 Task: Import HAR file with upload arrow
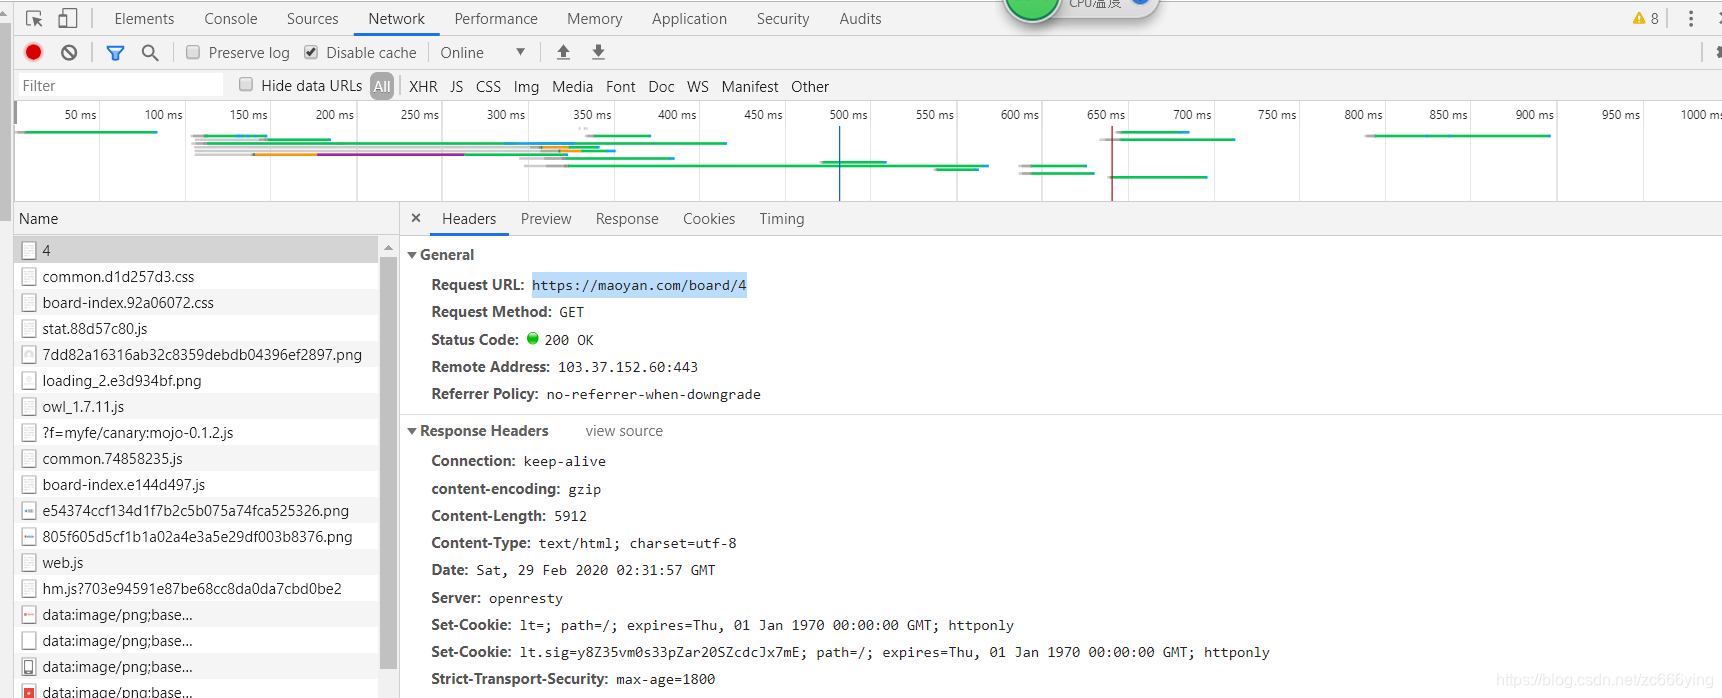point(563,52)
